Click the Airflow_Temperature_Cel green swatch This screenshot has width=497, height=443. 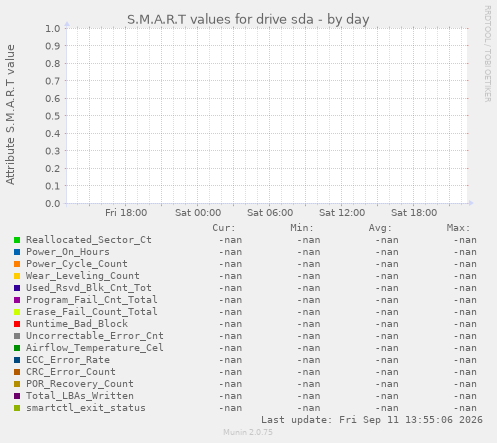coord(17,348)
